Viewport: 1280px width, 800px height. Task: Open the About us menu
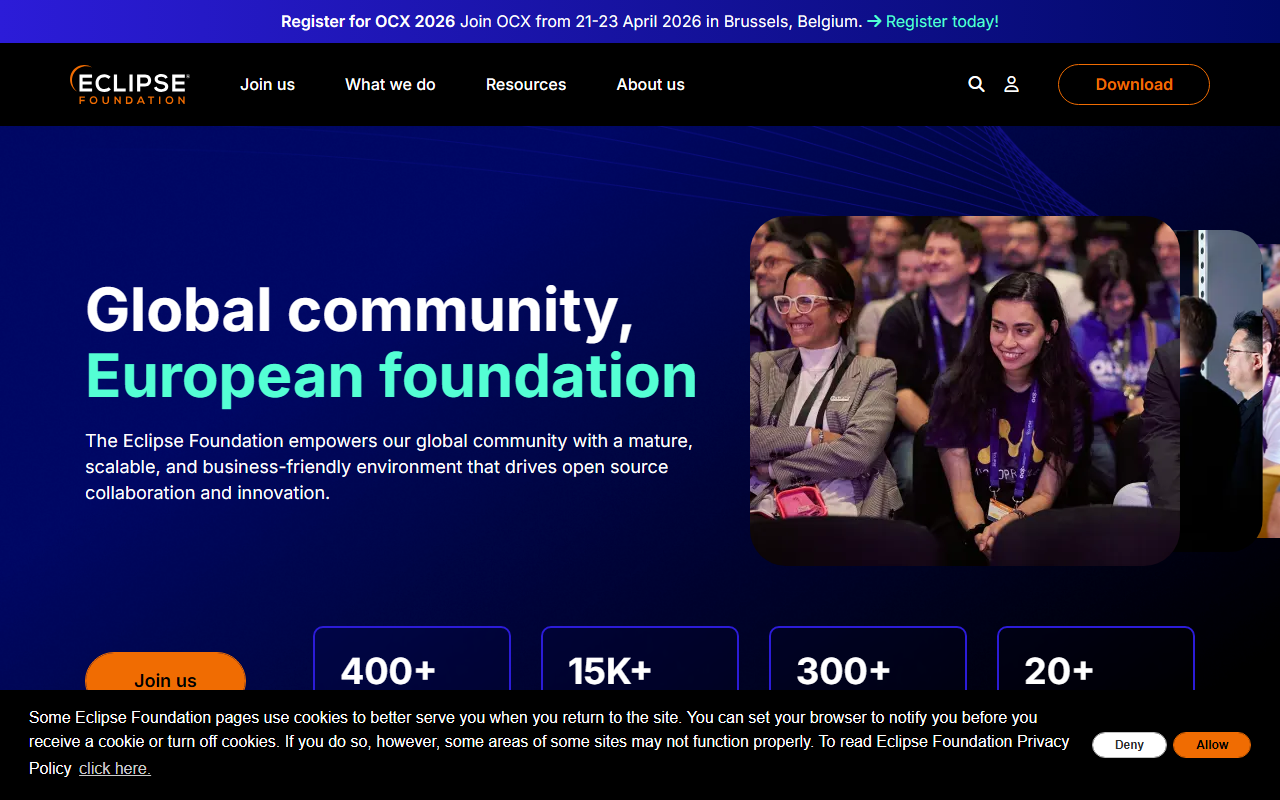650,84
